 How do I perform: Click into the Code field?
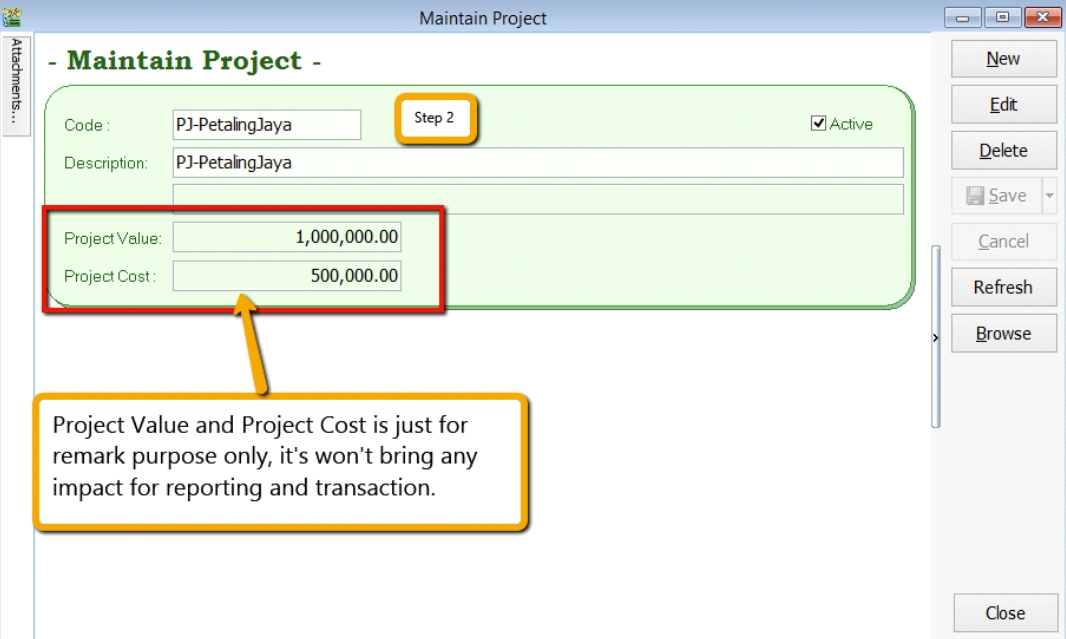point(266,125)
